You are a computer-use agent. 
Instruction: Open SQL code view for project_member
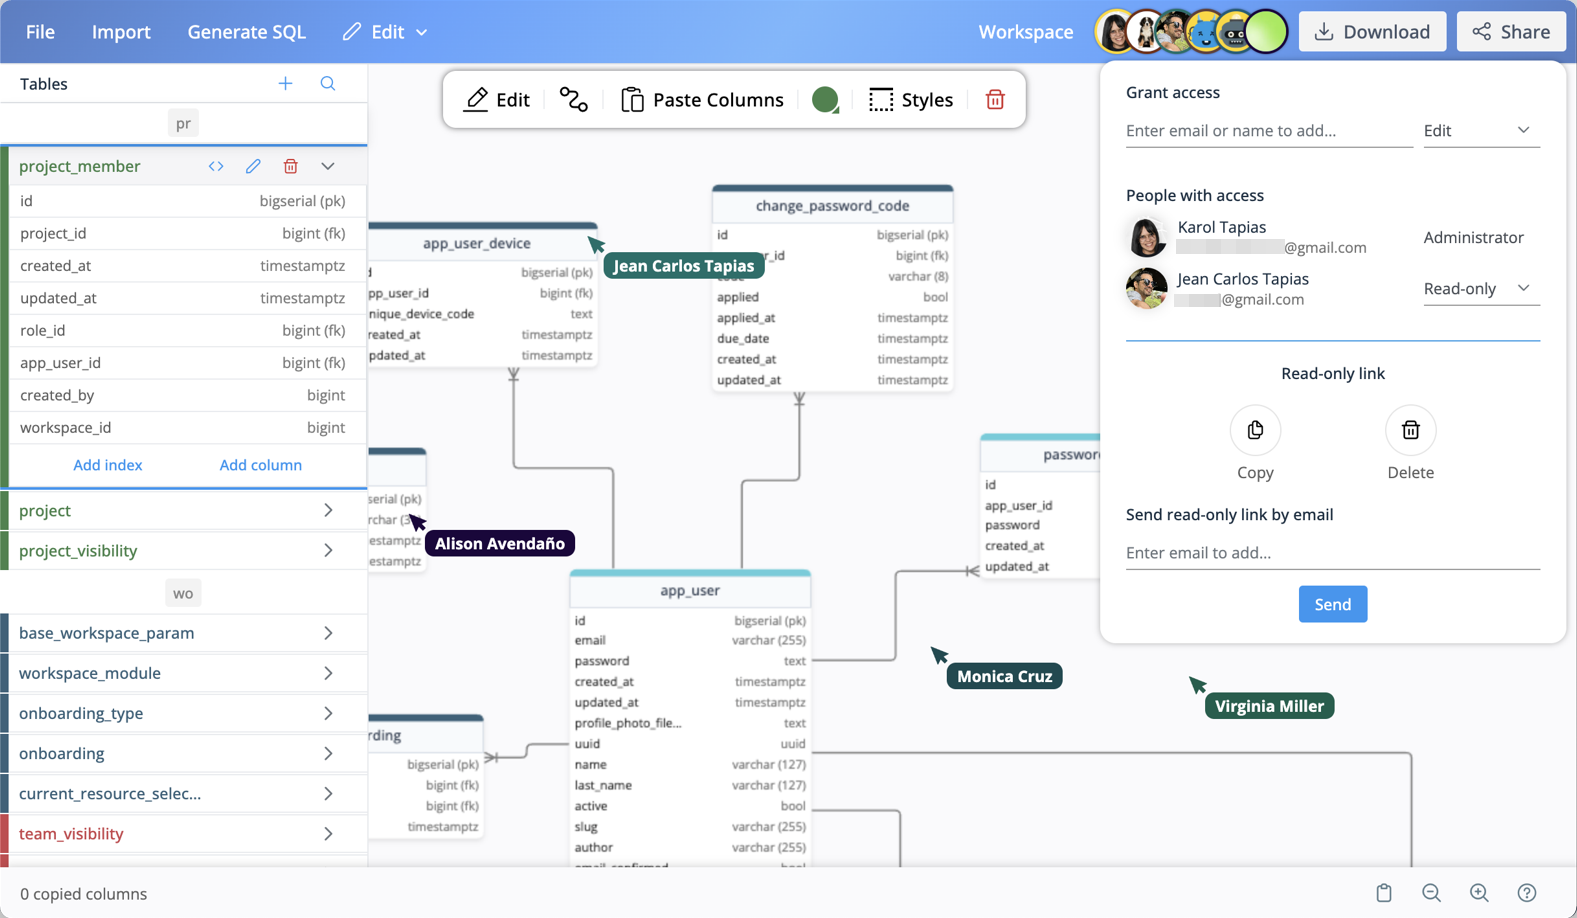click(216, 166)
